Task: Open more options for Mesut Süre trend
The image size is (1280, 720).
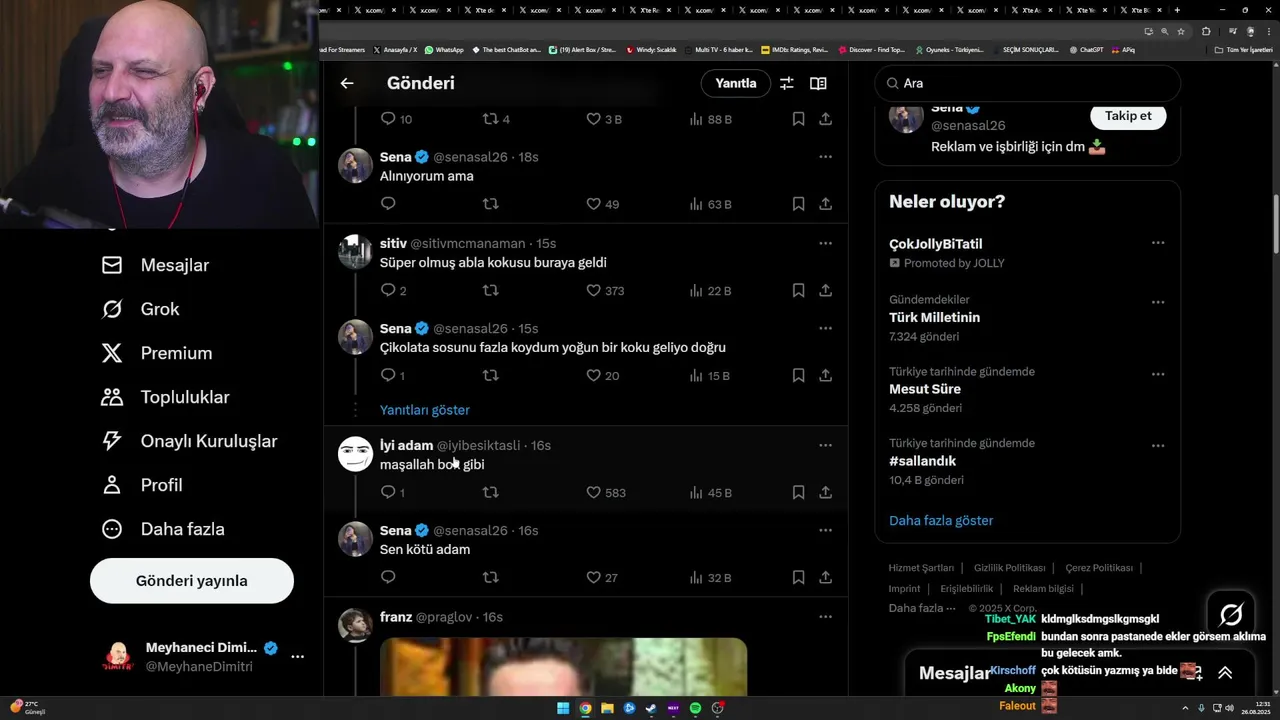Action: tap(1158, 374)
